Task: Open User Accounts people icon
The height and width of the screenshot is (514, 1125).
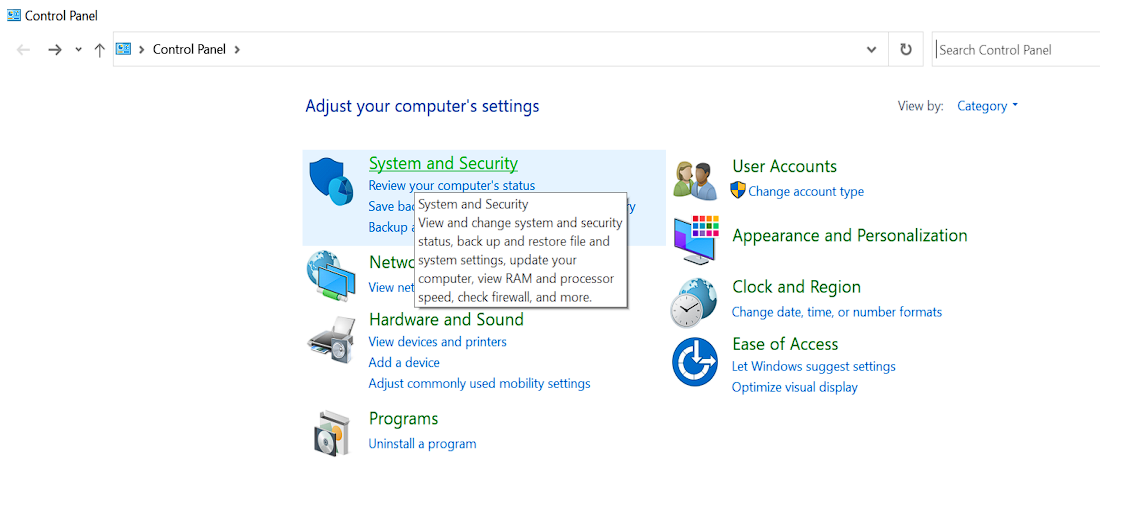Action: coord(695,180)
